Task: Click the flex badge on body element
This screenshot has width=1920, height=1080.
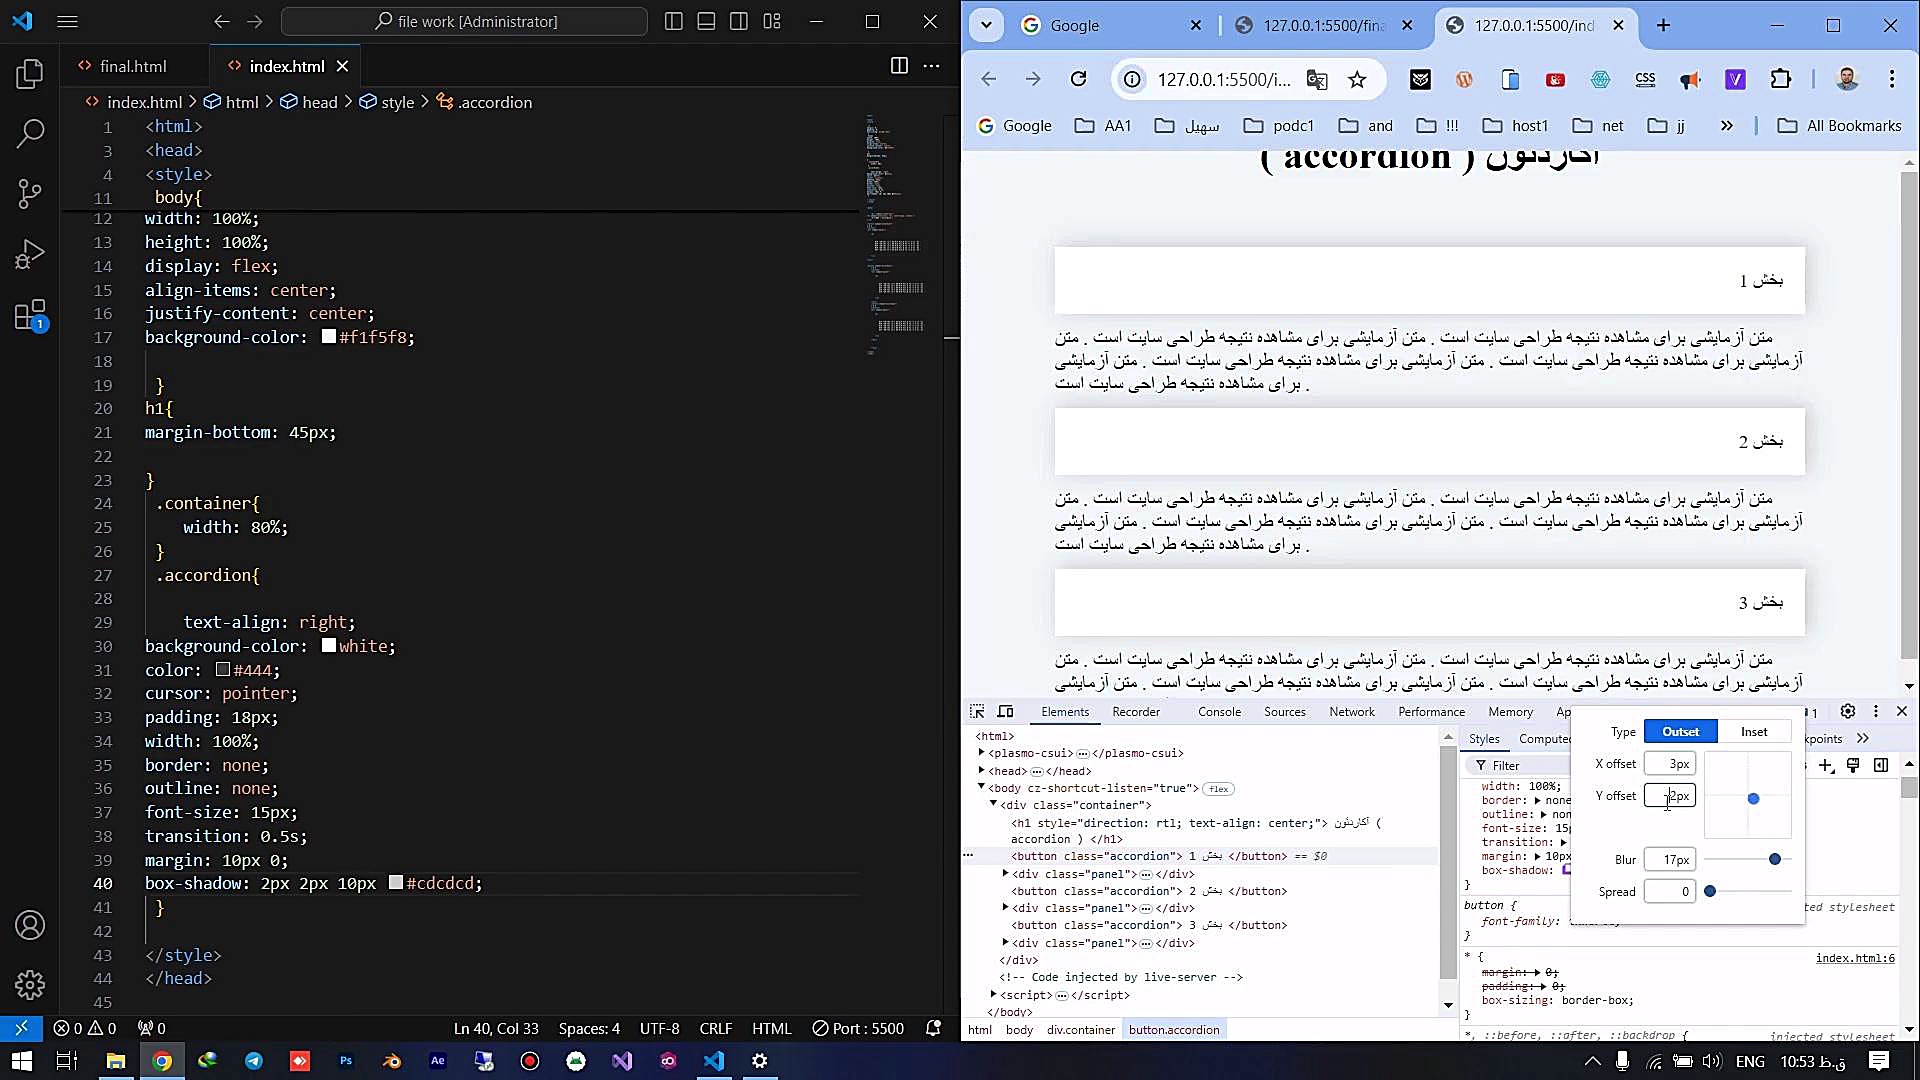Action: tap(1218, 788)
